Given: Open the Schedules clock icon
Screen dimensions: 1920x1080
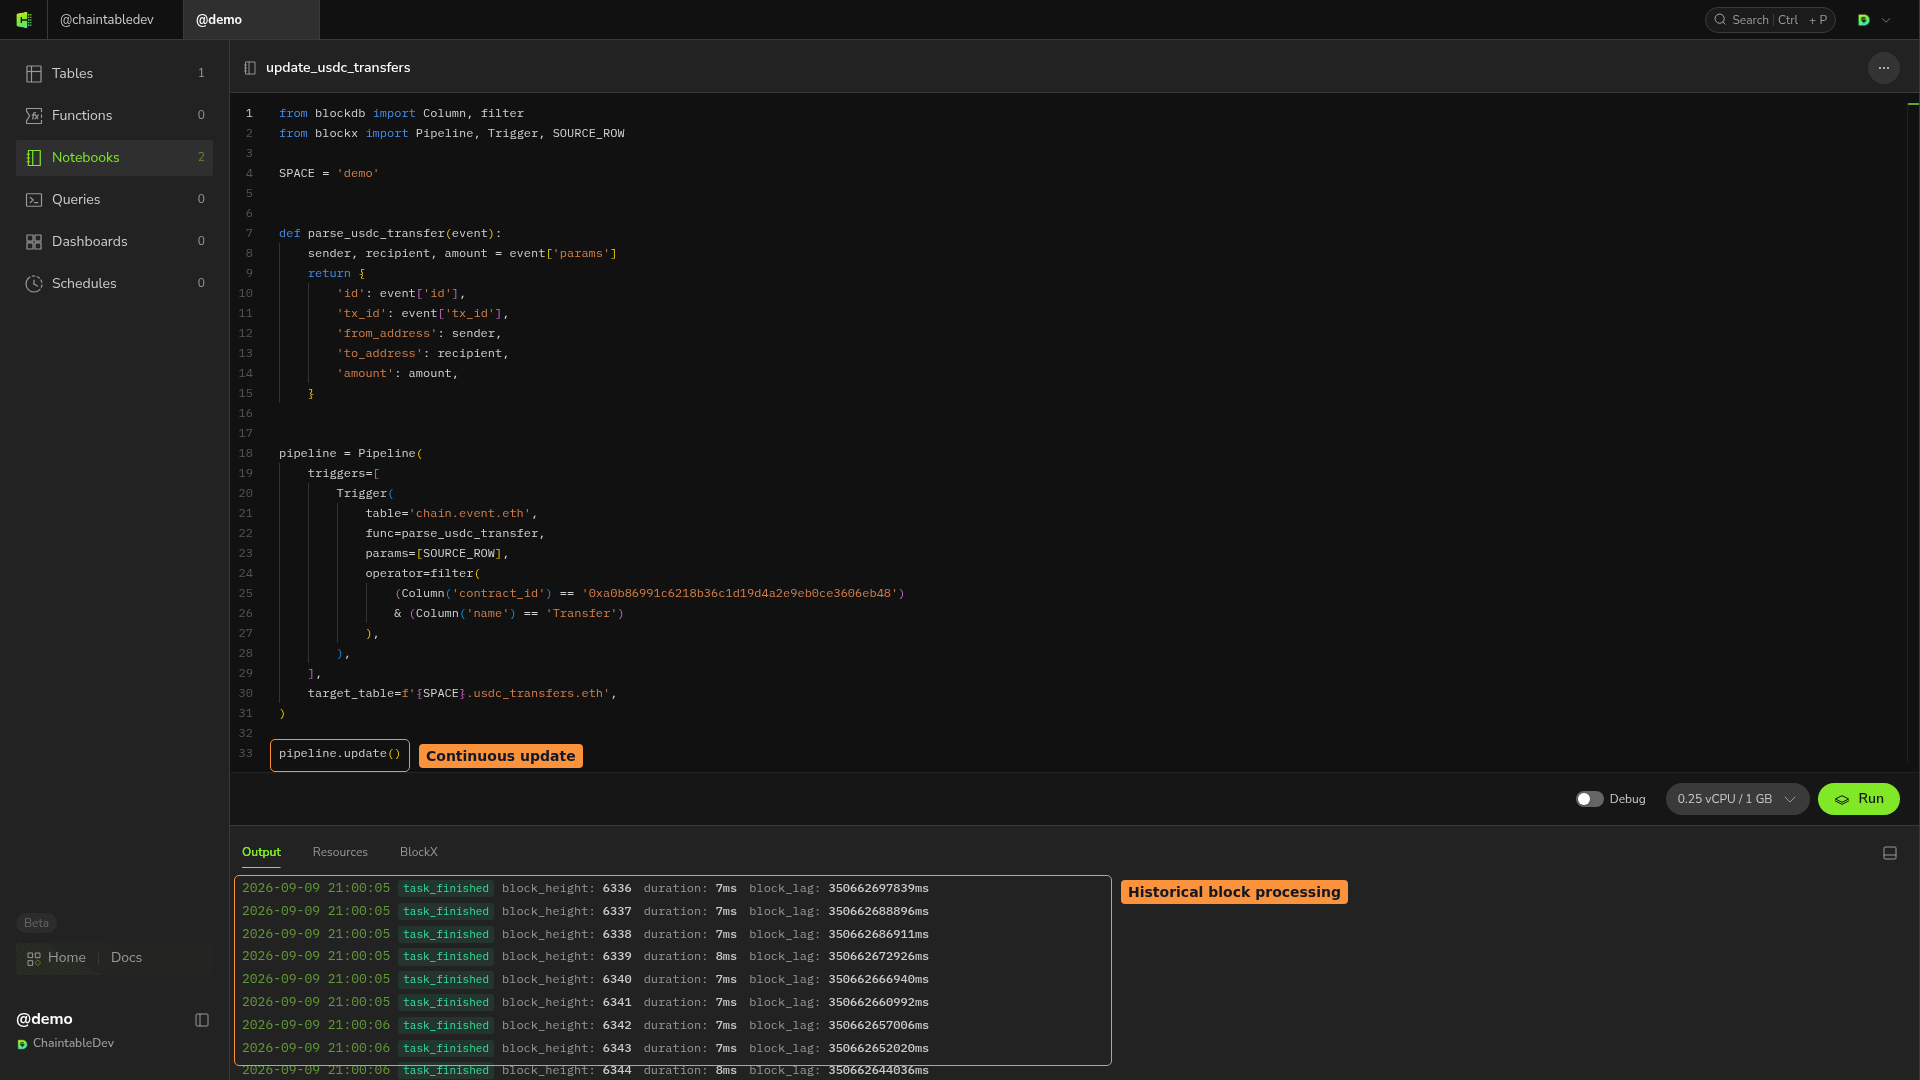Looking at the screenshot, I should click(34, 284).
